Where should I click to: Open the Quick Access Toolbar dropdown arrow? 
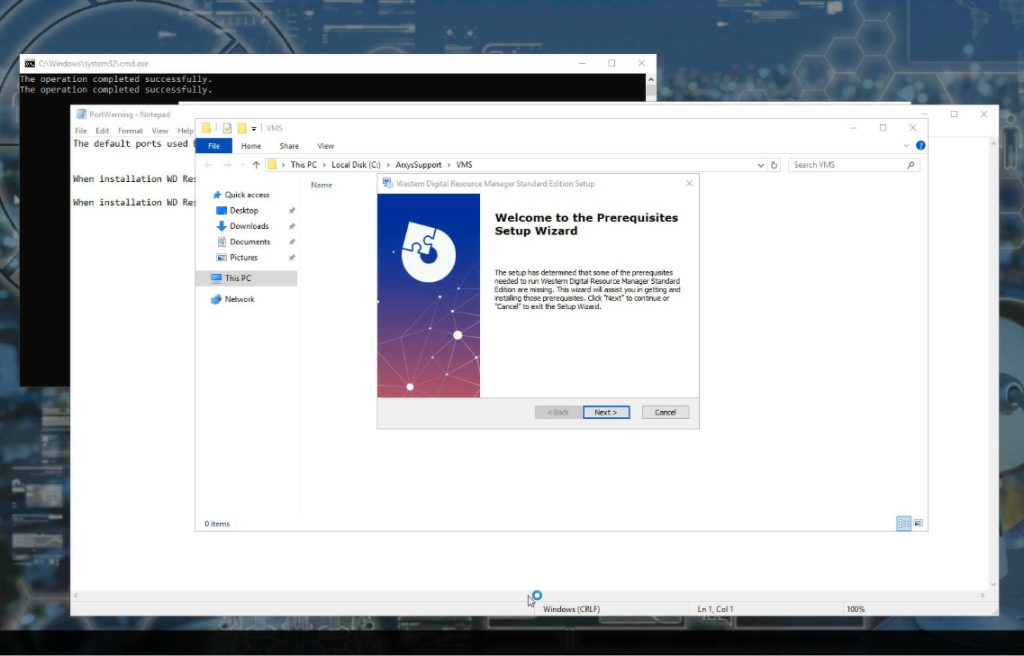click(254, 129)
